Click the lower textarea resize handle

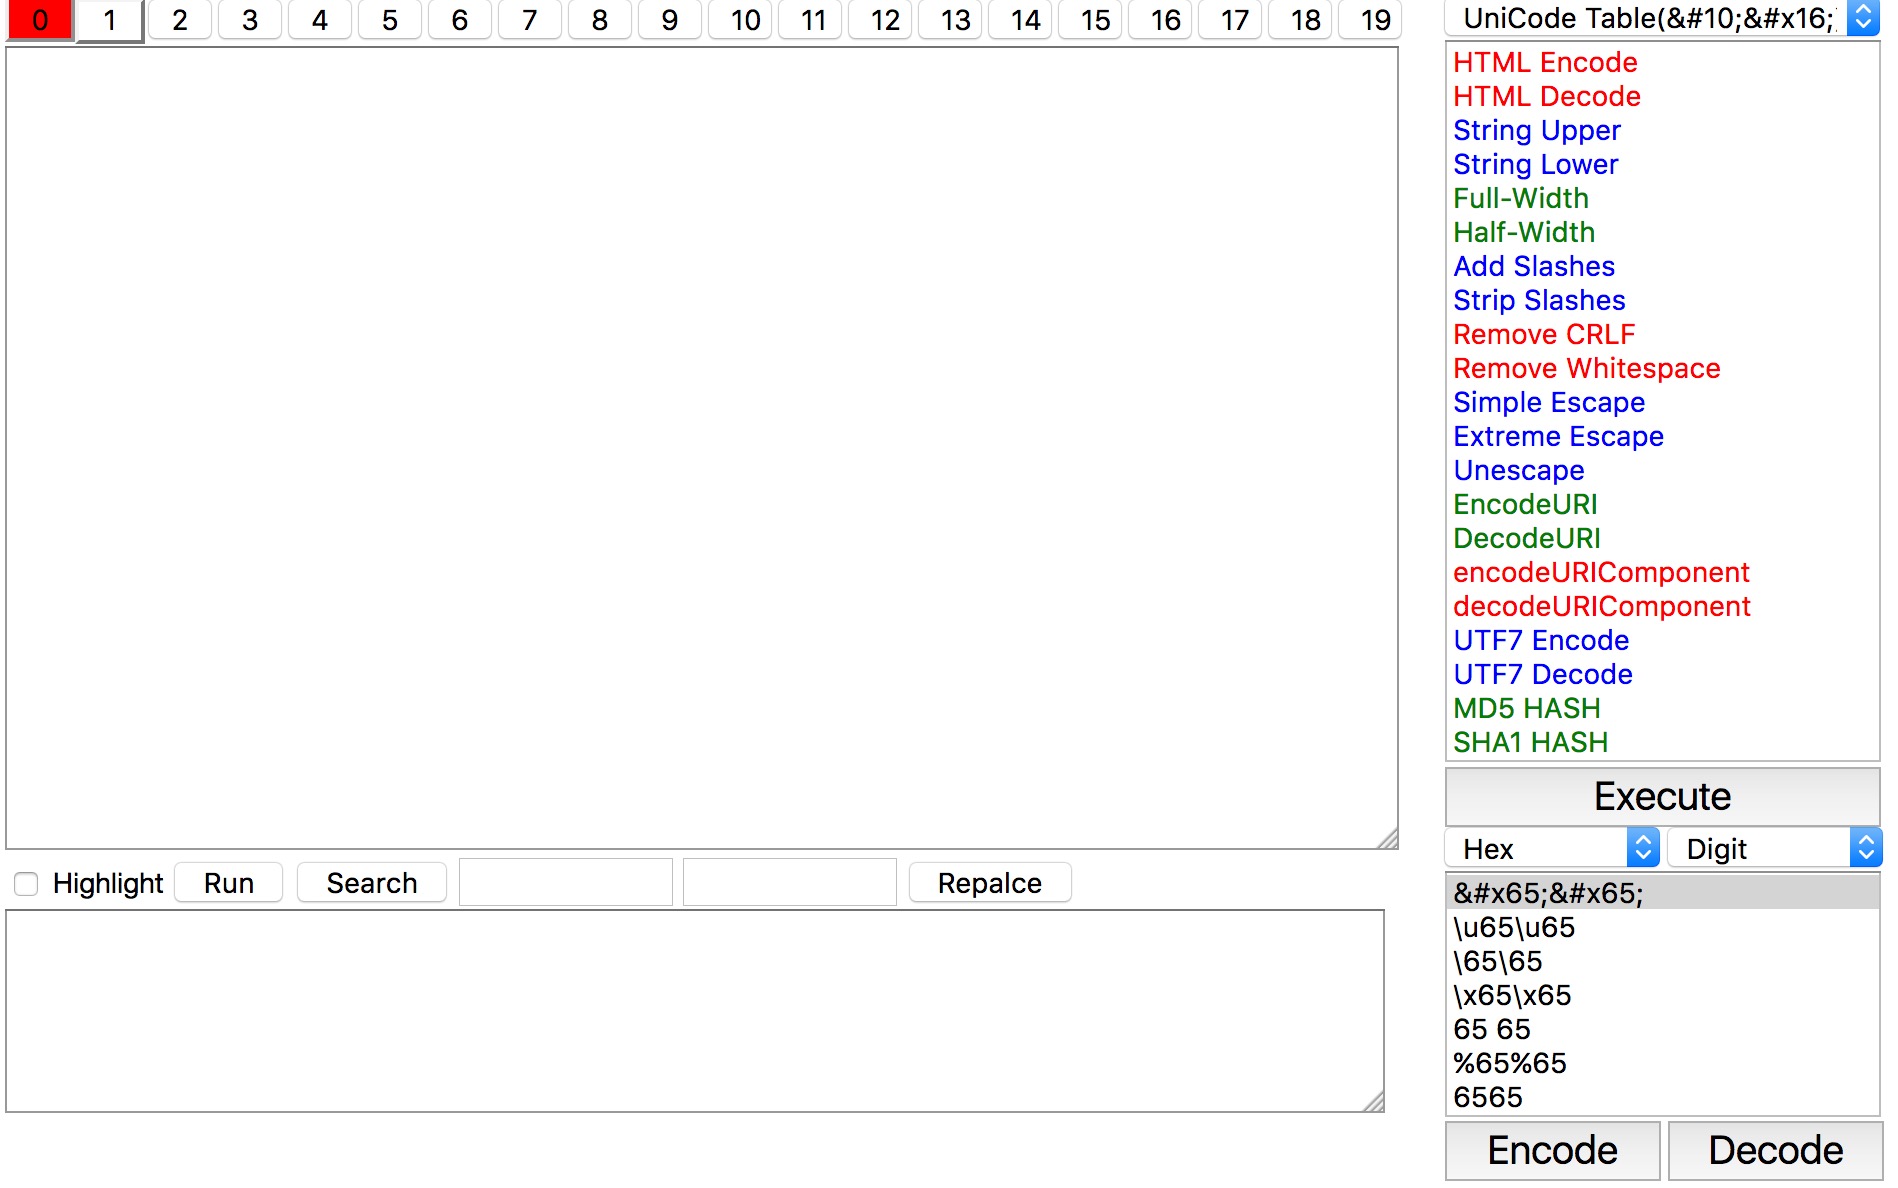tap(1374, 1102)
